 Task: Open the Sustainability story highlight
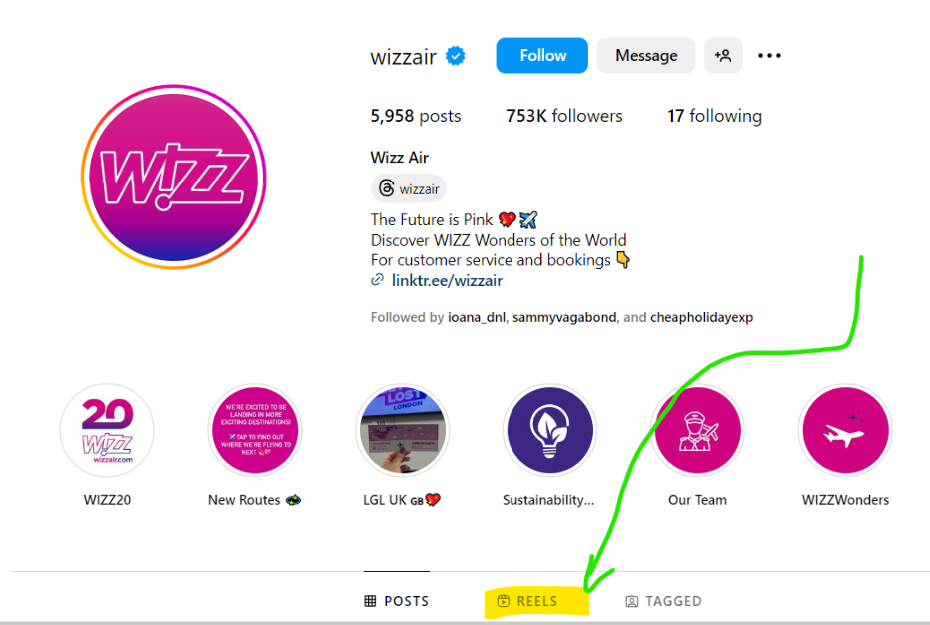(550, 430)
